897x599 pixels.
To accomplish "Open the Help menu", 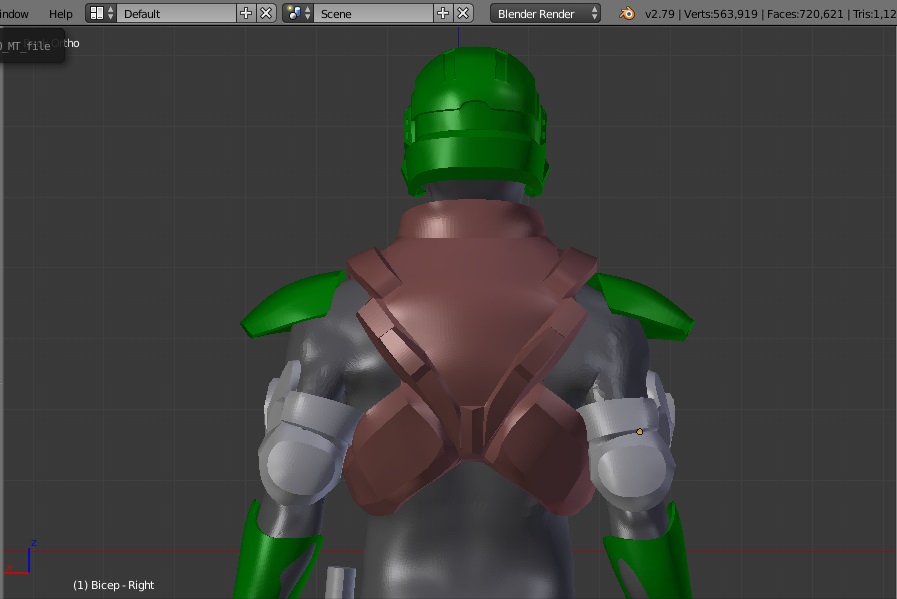I will pos(60,14).
